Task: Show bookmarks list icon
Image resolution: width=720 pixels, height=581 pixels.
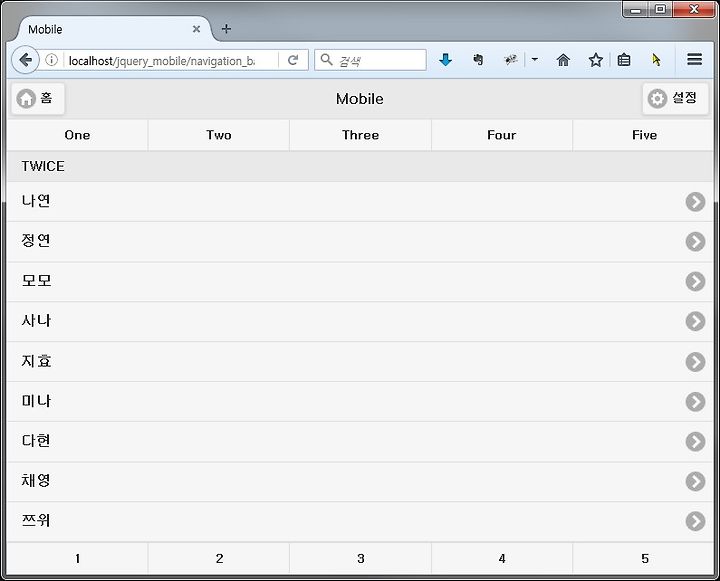Action: [624, 60]
